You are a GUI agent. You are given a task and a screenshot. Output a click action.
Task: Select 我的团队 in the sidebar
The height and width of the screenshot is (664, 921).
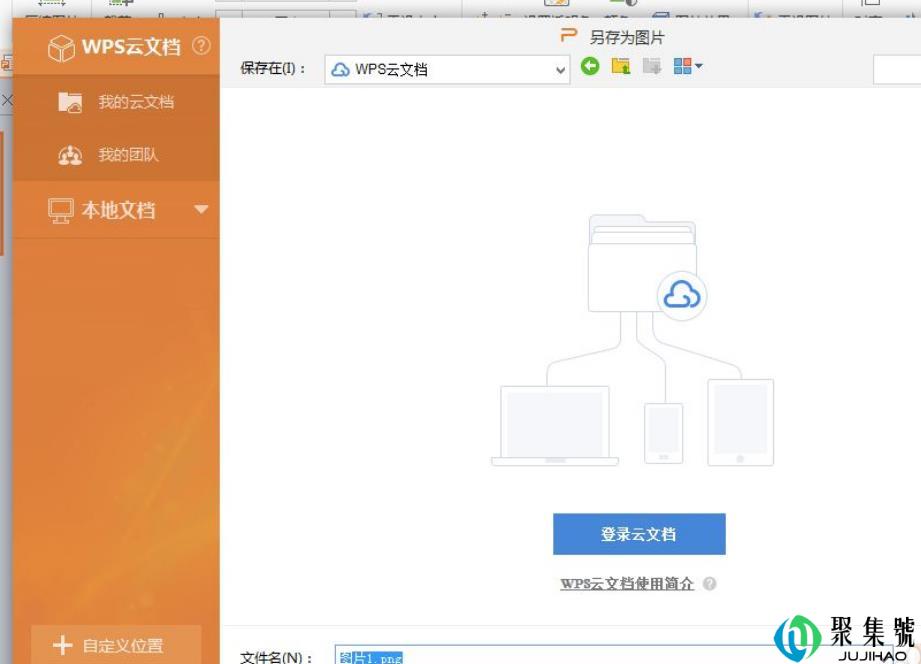pos(128,156)
